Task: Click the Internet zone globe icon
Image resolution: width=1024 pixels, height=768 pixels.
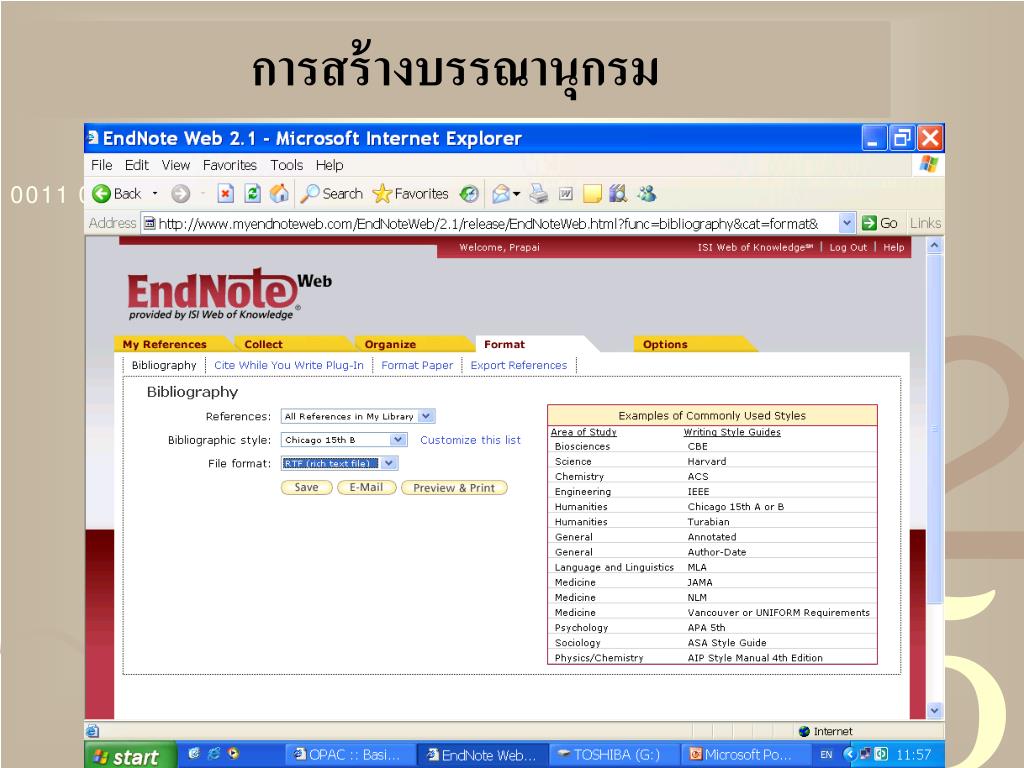Action: click(805, 731)
